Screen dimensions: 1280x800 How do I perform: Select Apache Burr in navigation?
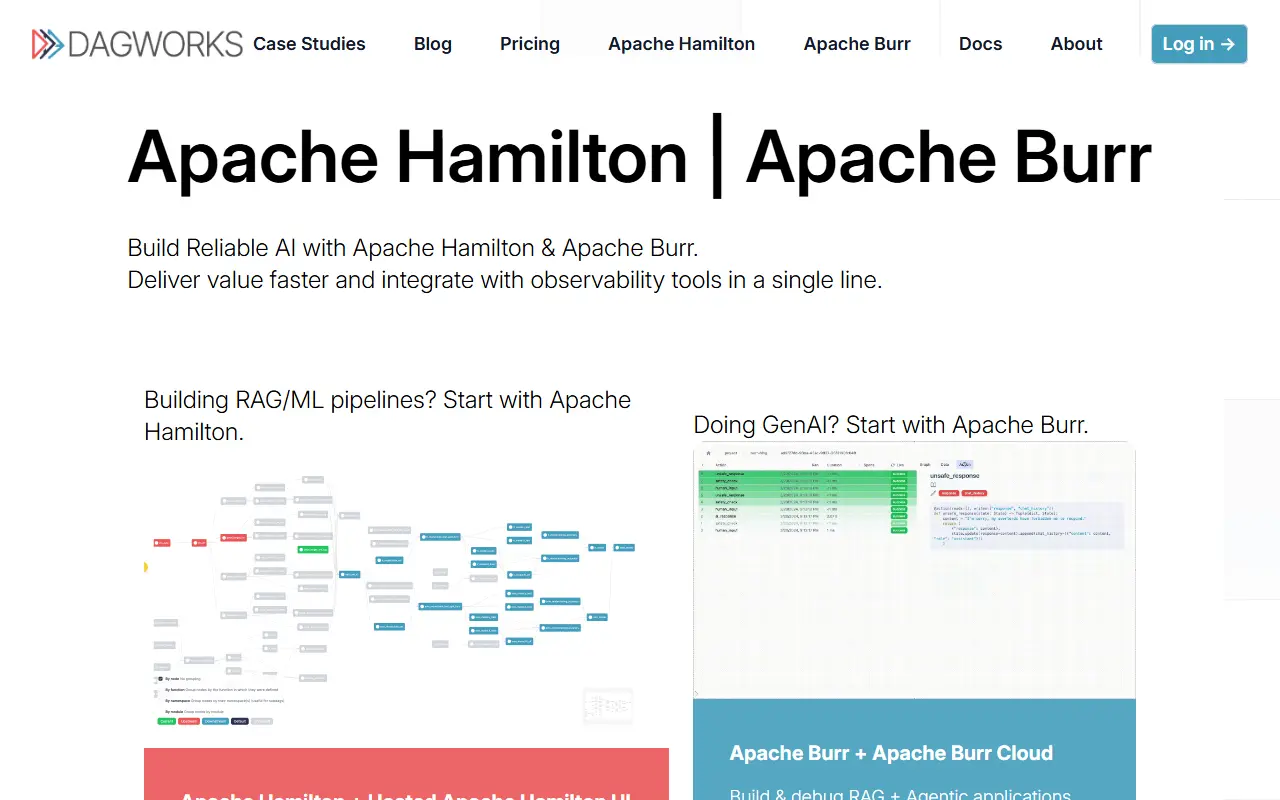coord(857,44)
